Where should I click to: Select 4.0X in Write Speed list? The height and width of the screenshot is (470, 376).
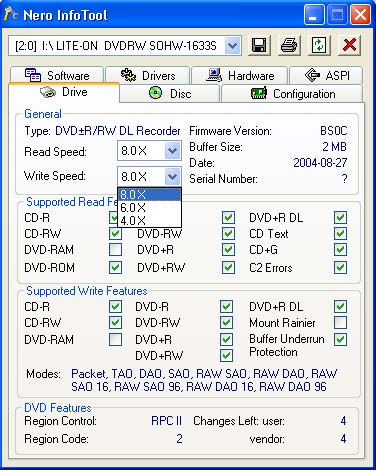(149, 220)
